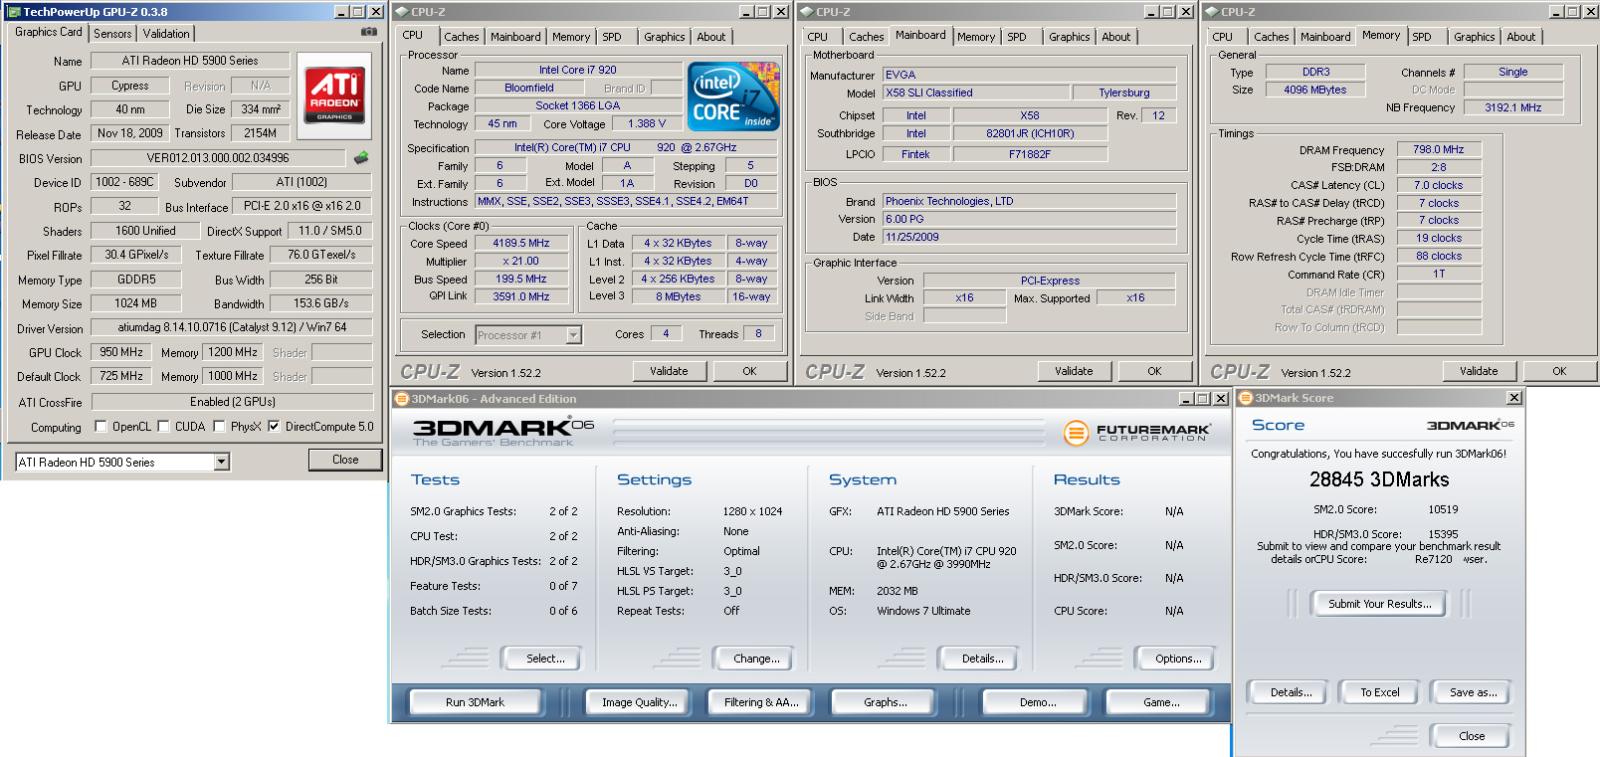Screen dimensions: 1600x757
Task: Click the Core Speed 4189.5 MHz value
Action: pyautogui.click(x=521, y=243)
